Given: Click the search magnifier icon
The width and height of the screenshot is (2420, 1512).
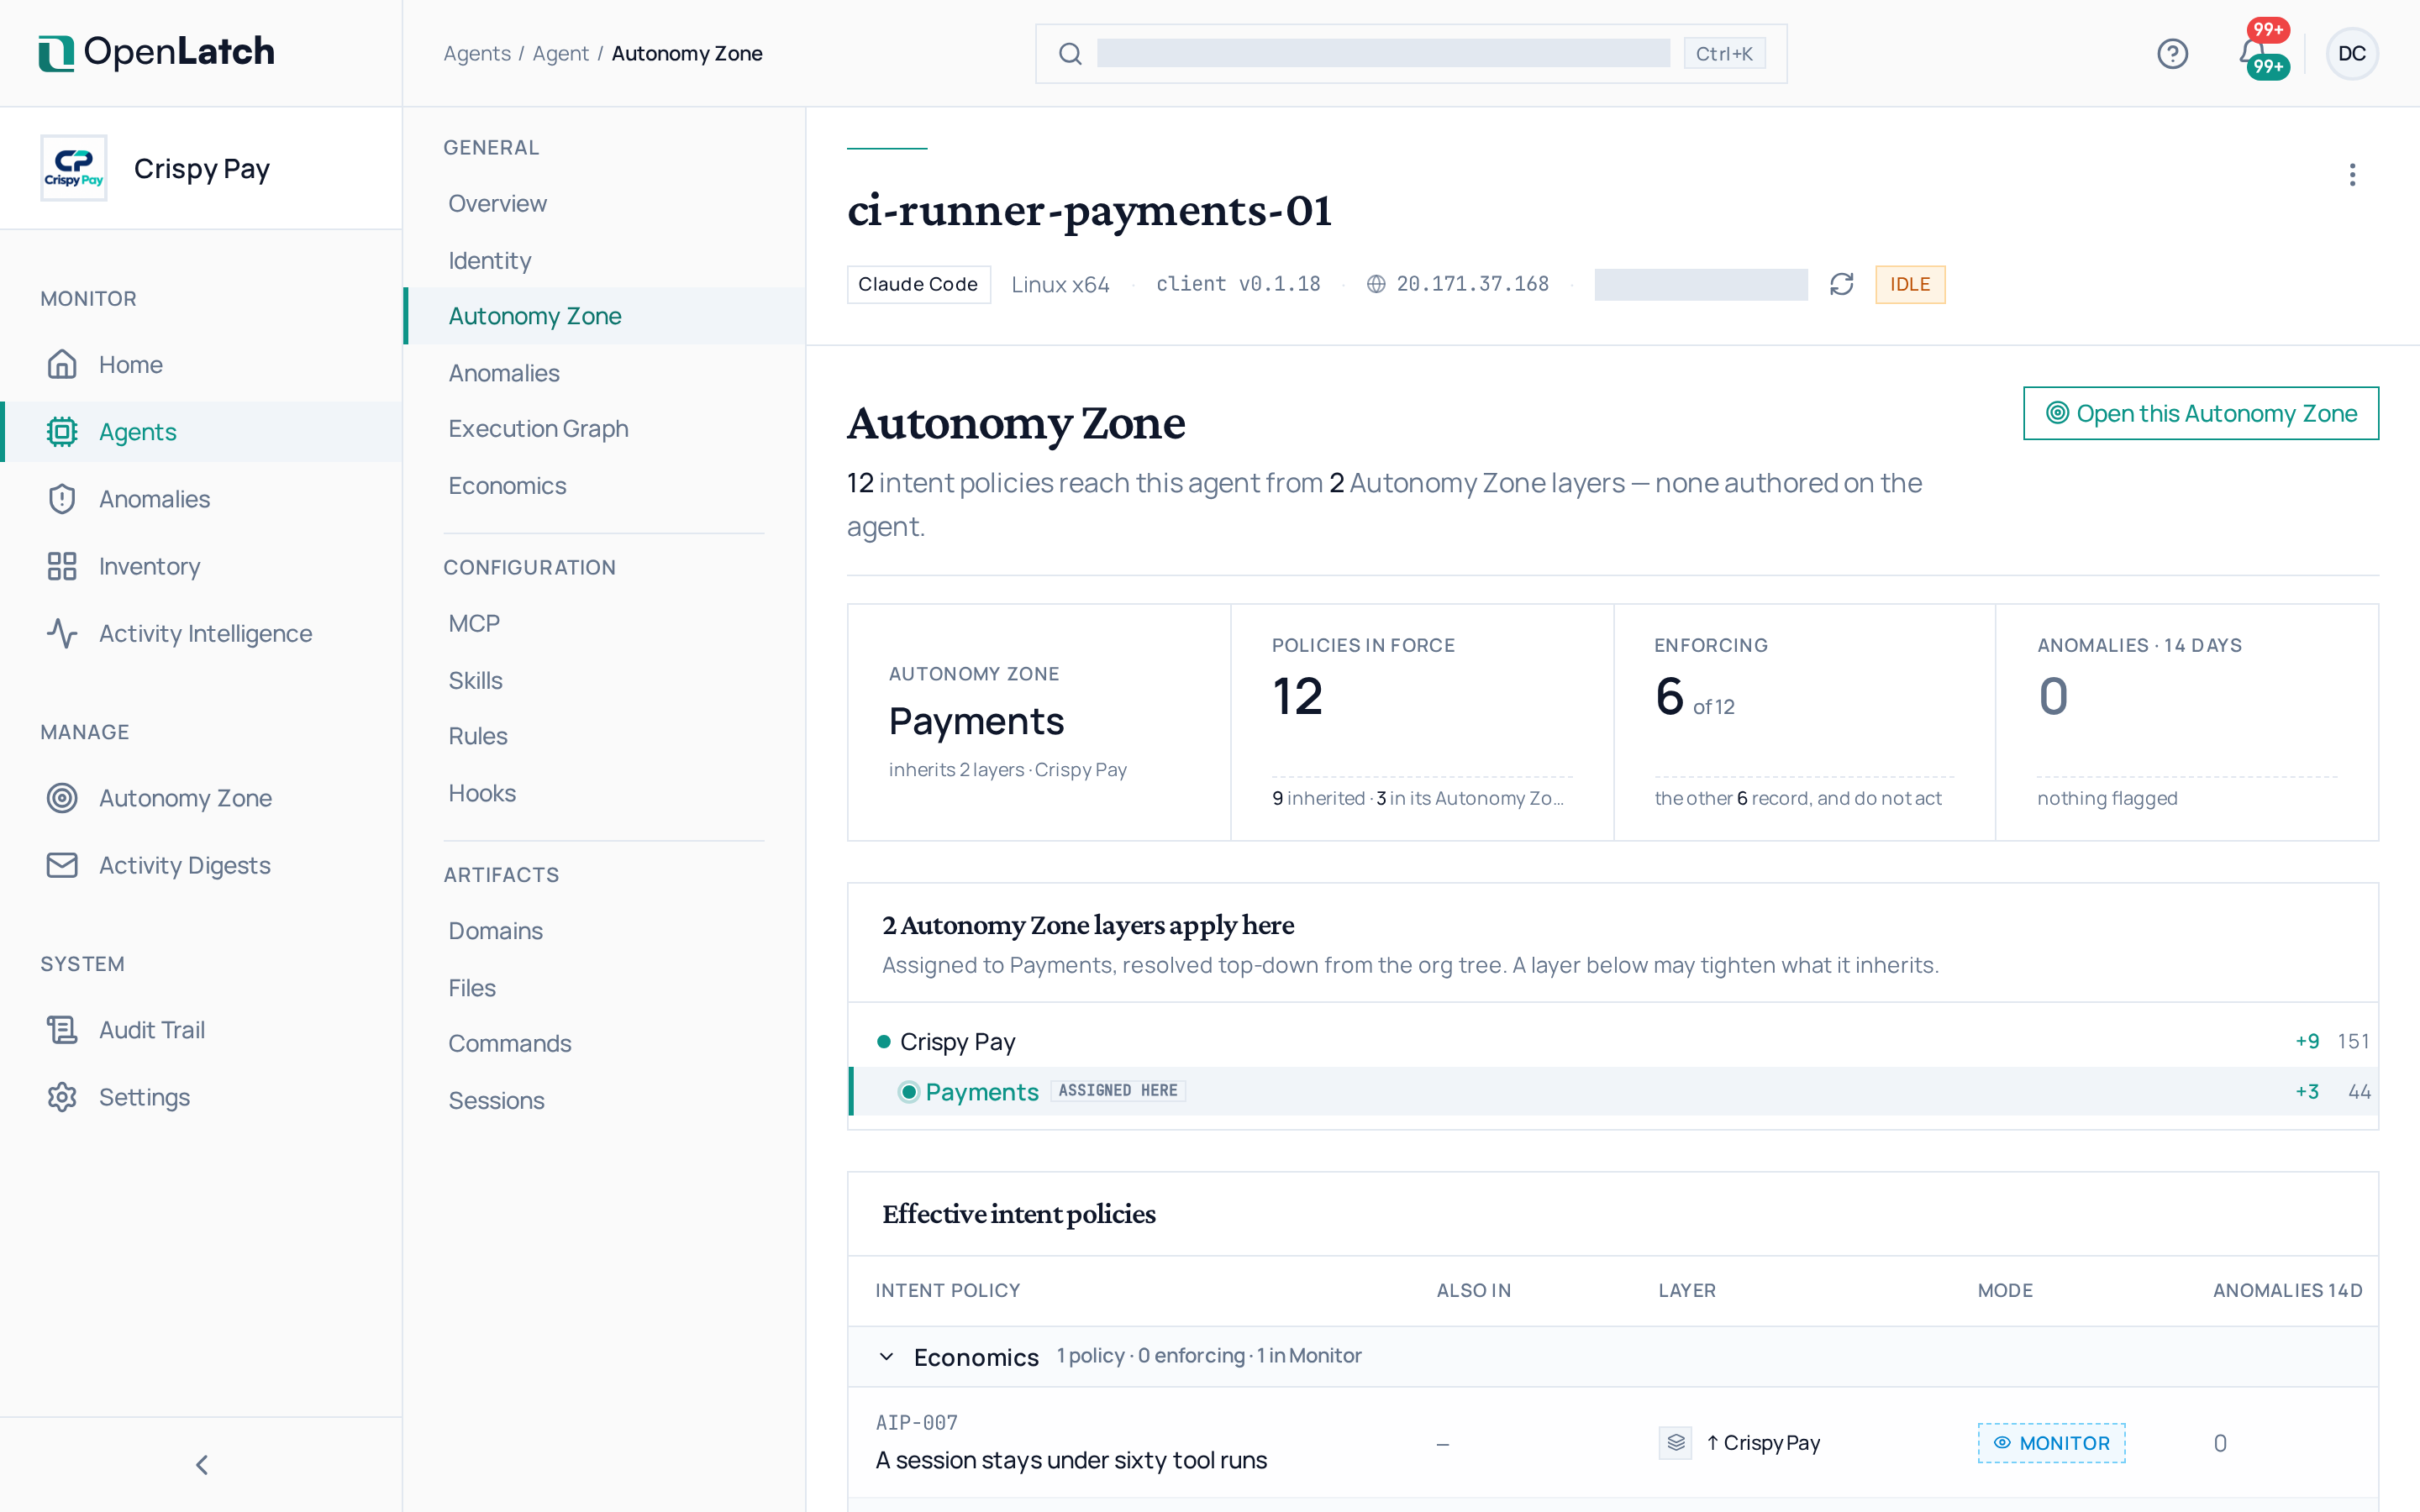Looking at the screenshot, I should click(1070, 54).
